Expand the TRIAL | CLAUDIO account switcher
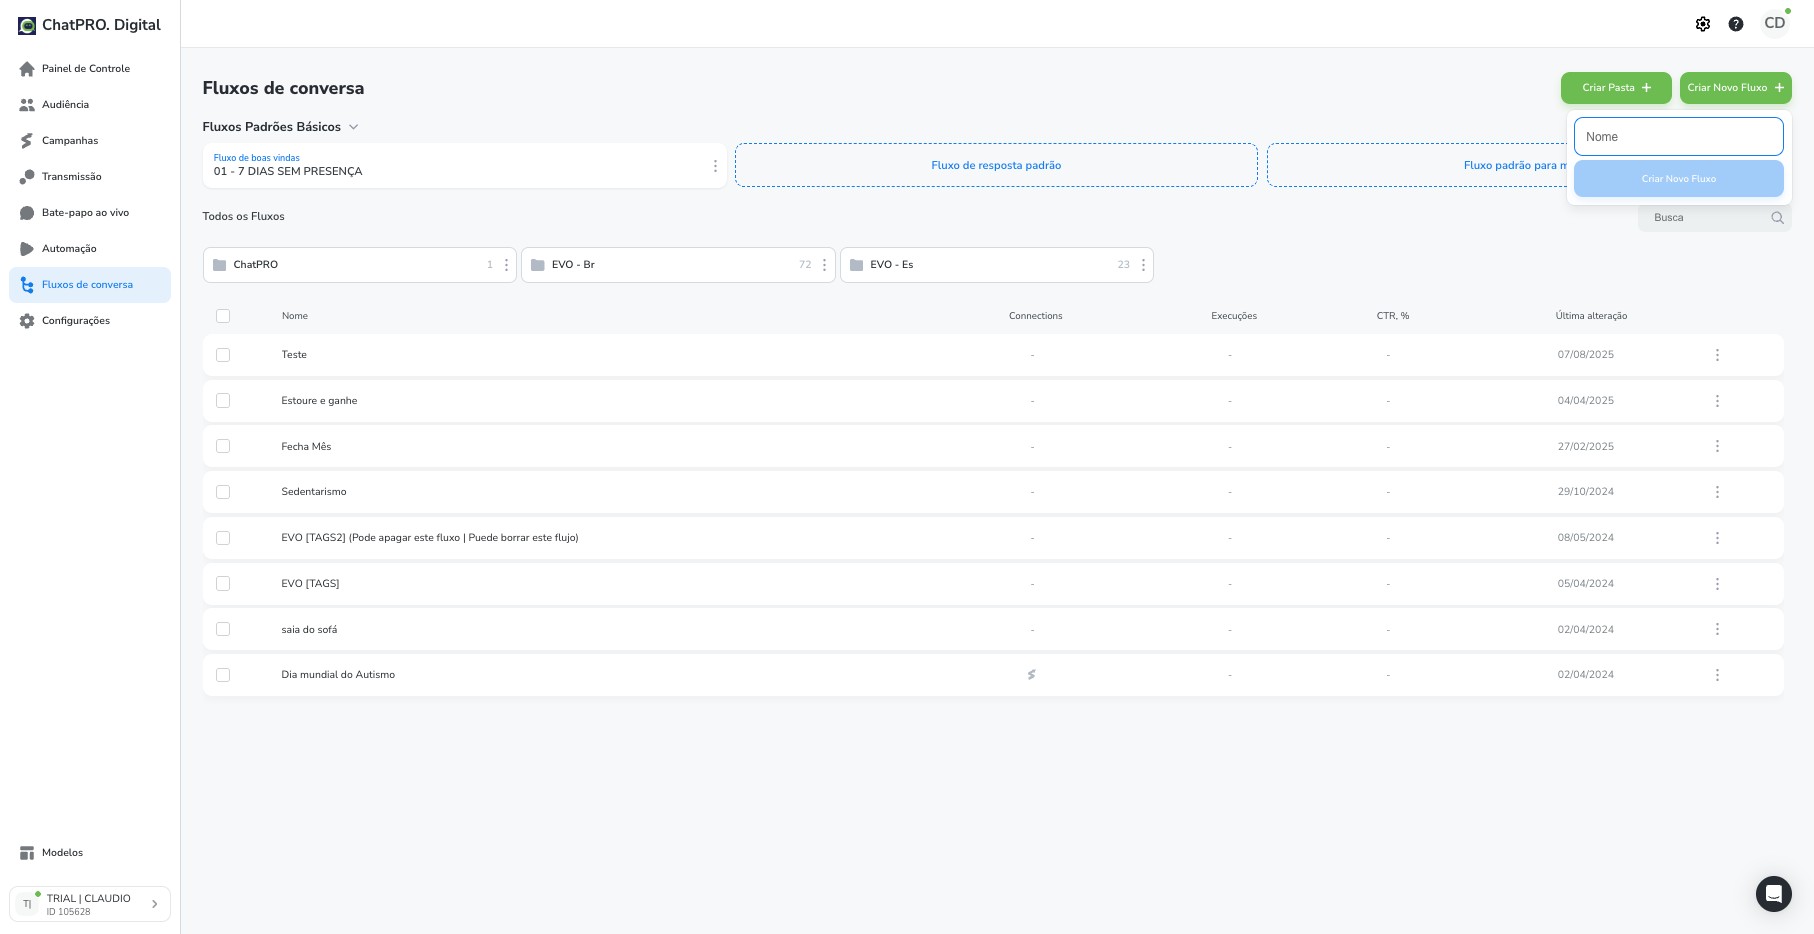1814x934 pixels. pyautogui.click(x=90, y=904)
